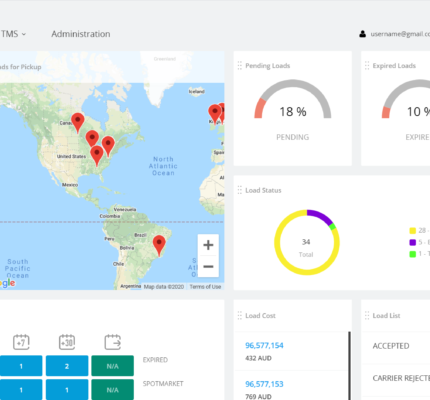Click the 432 AUD cost value
The image size is (430, 400).
tap(258, 358)
